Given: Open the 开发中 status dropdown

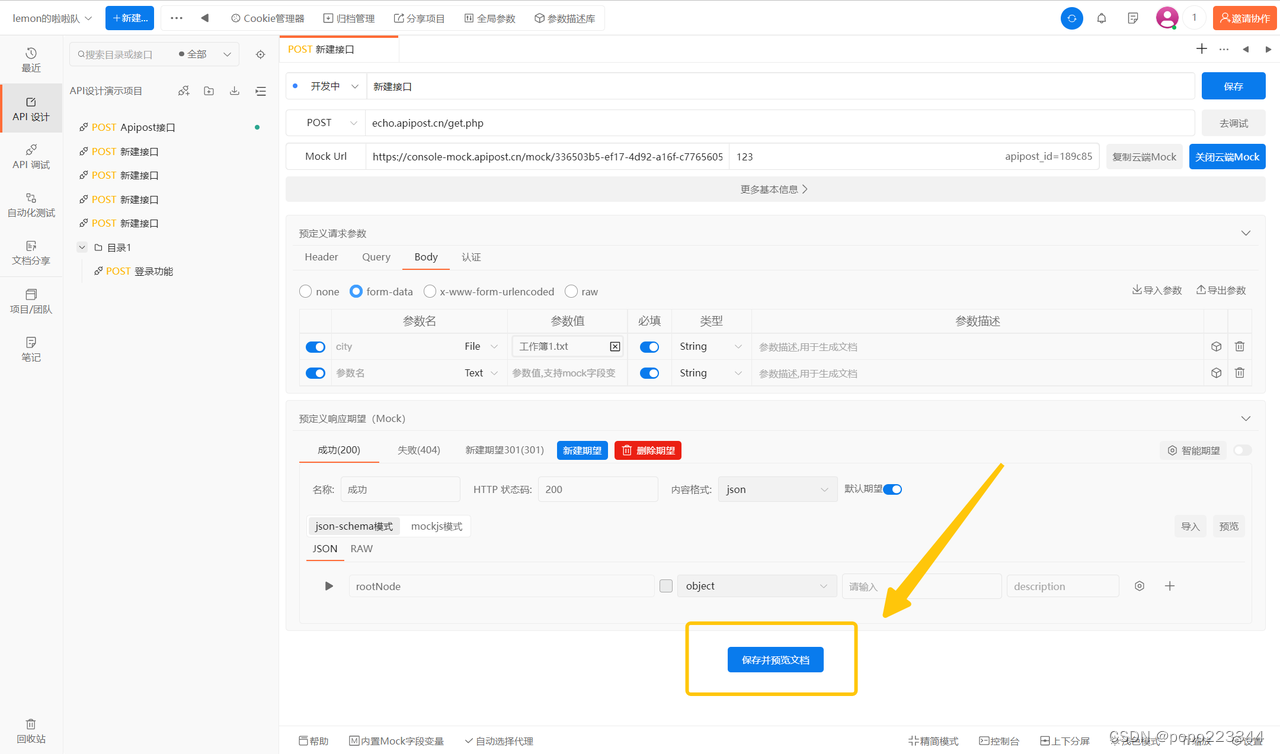Looking at the screenshot, I should (x=326, y=87).
